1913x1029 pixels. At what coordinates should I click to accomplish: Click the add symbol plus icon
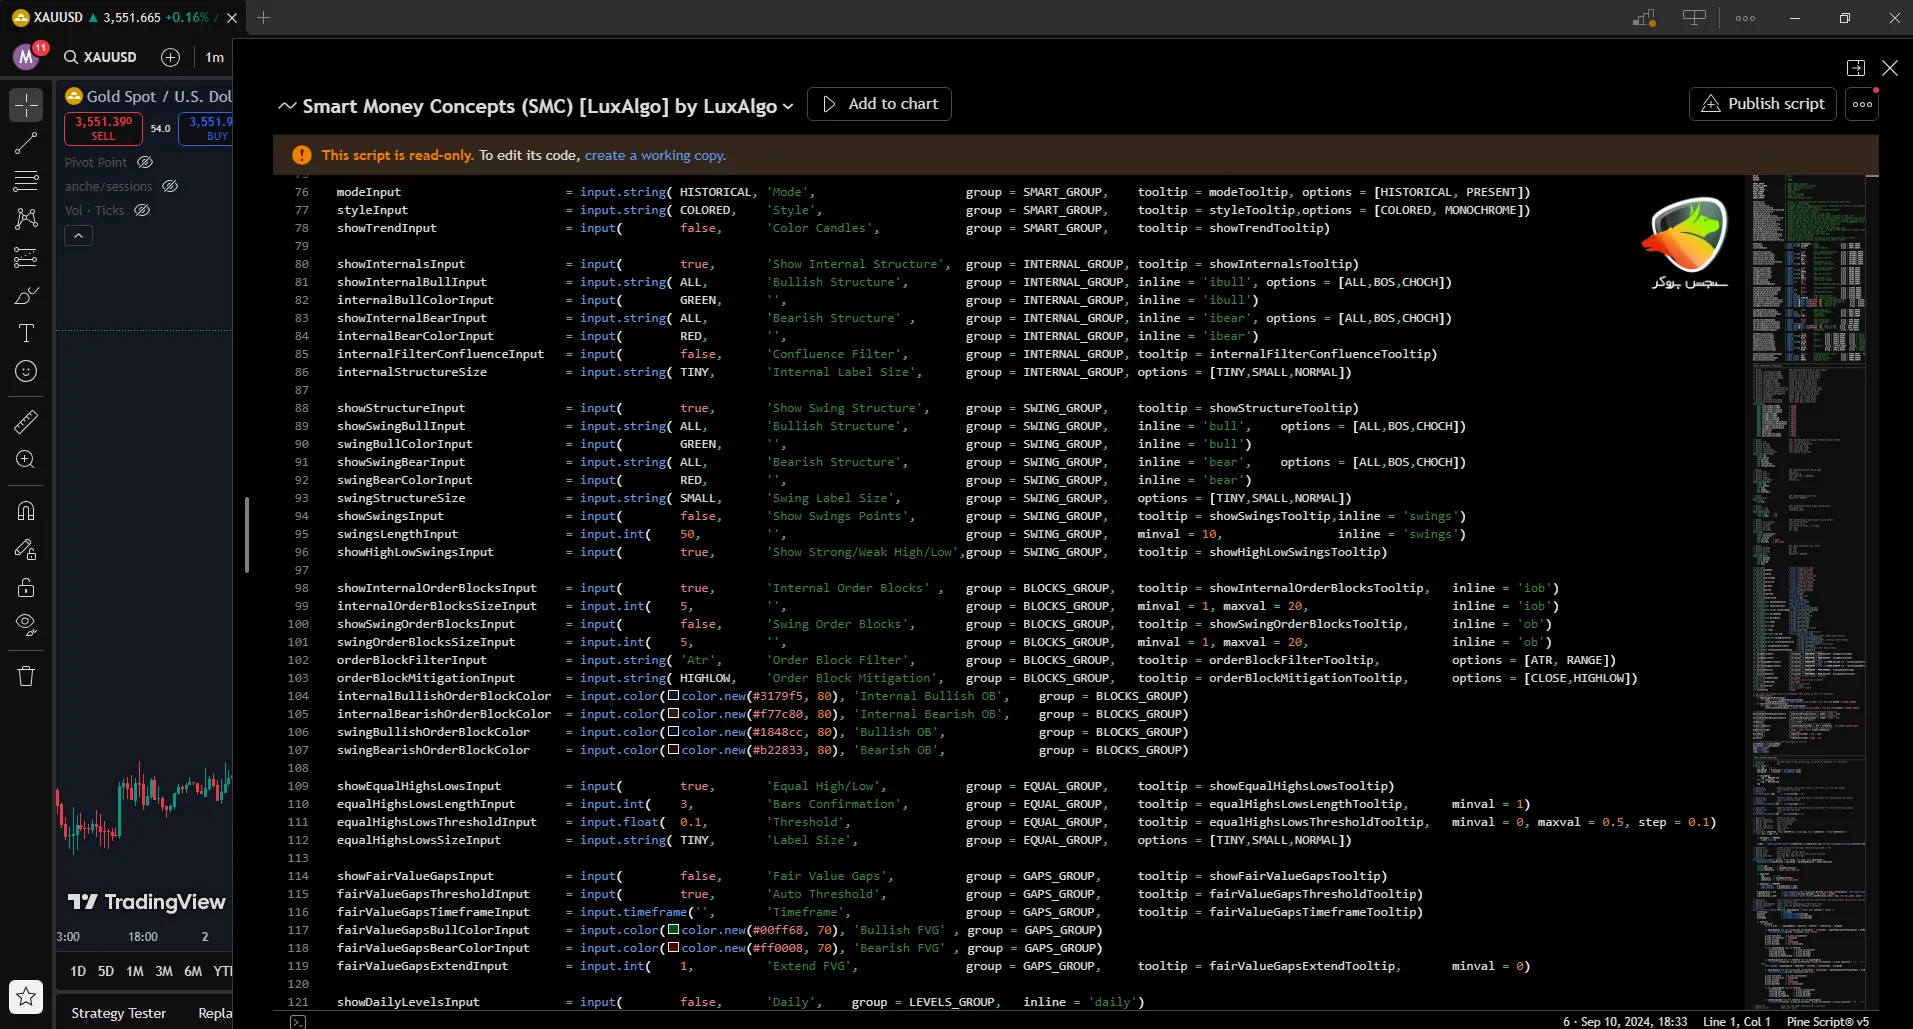coord(171,57)
